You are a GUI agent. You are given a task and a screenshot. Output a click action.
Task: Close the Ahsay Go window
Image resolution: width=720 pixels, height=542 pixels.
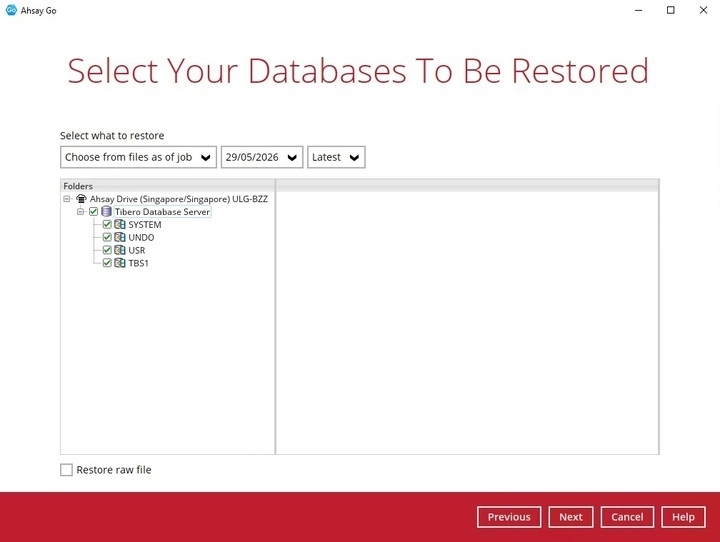703,10
